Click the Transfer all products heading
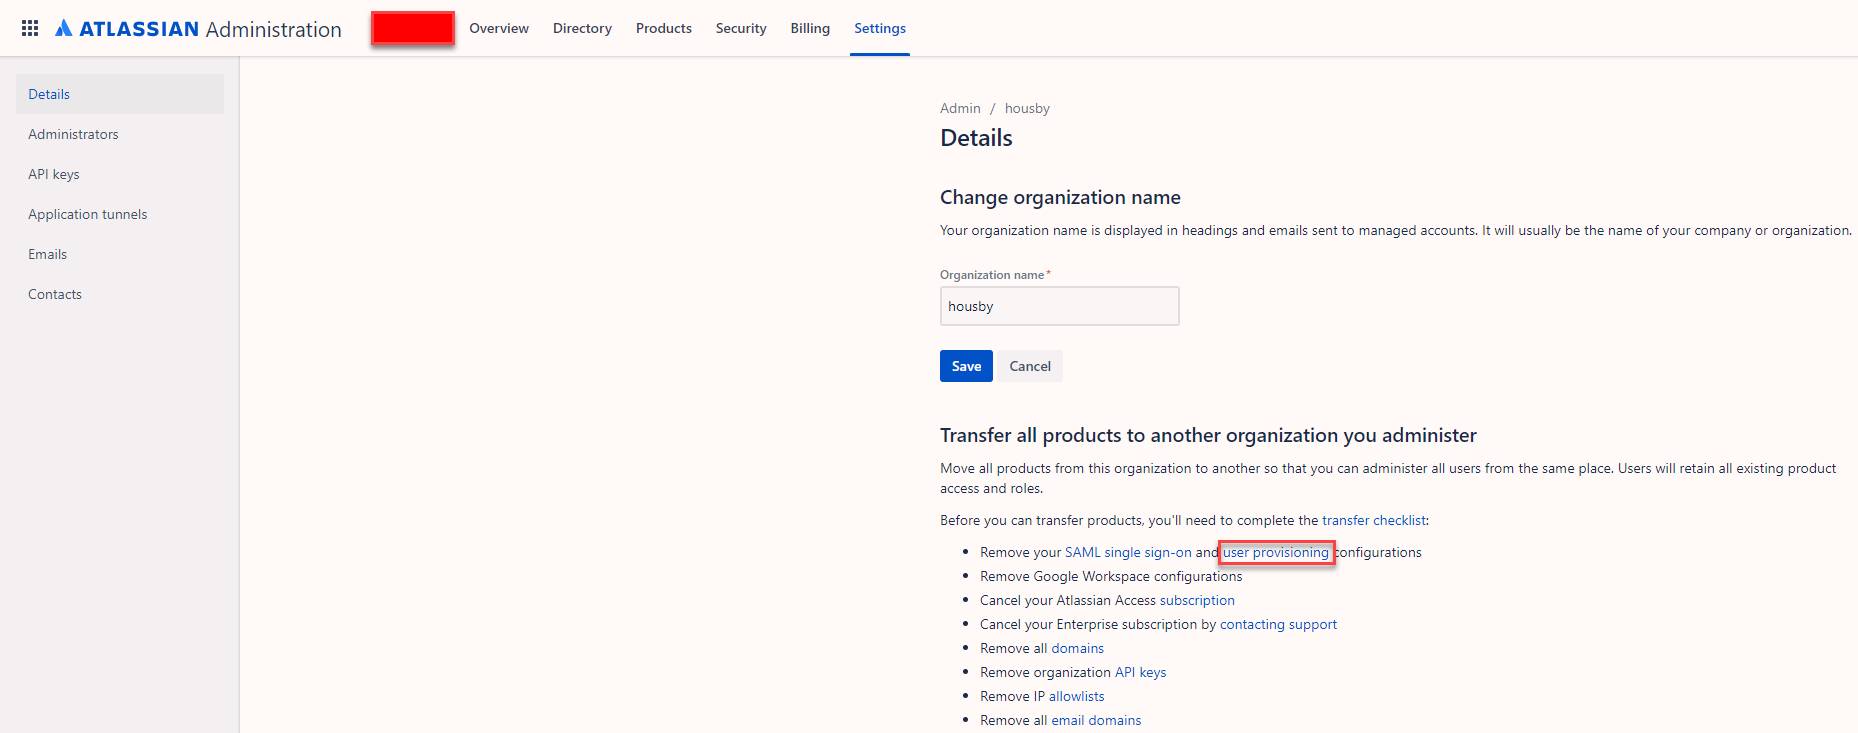This screenshot has width=1858, height=733. (x=1208, y=435)
